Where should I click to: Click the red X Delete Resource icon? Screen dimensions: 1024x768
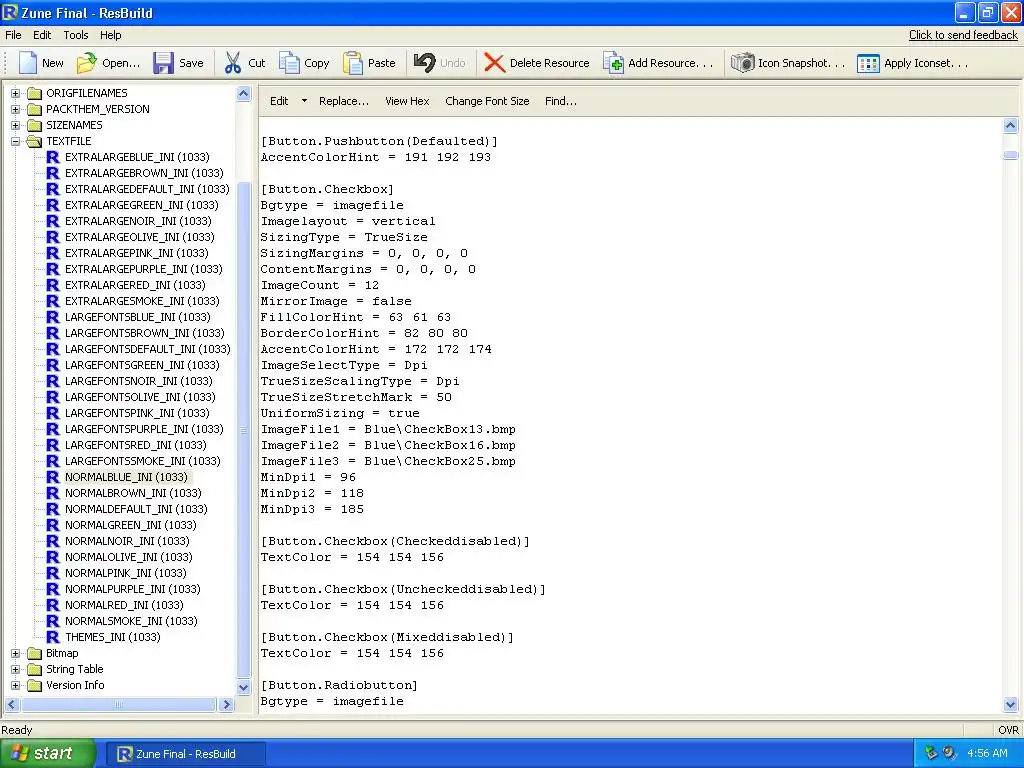click(494, 63)
